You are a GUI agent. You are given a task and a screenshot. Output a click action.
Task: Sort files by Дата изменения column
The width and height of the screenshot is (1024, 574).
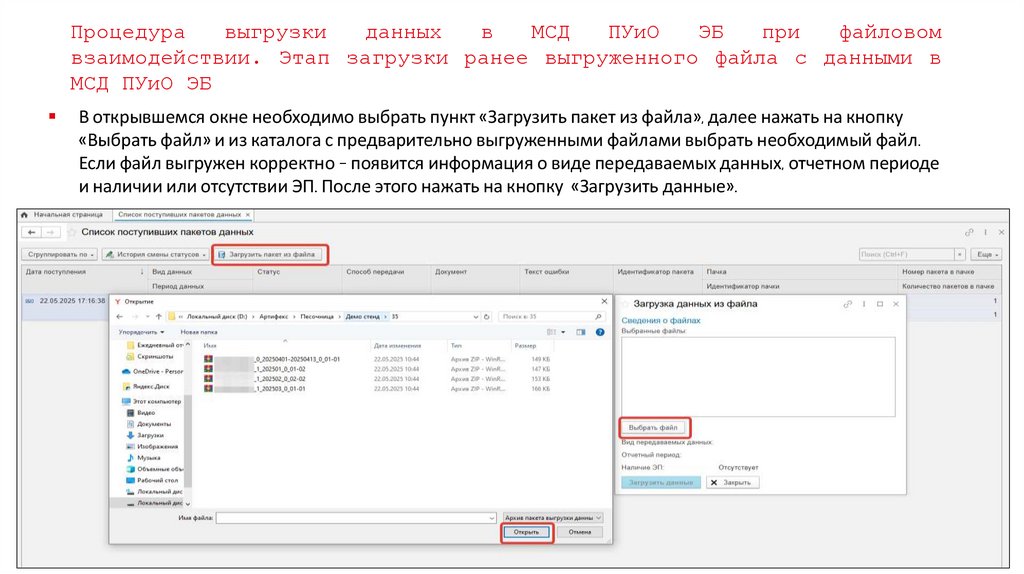pyautogui.click(x=397, y=345)
